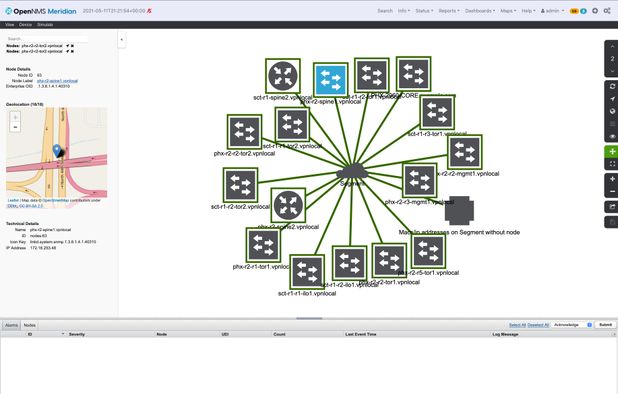Click the Select All link
Viewport: 618px width, 394px height.
point(517,325)
